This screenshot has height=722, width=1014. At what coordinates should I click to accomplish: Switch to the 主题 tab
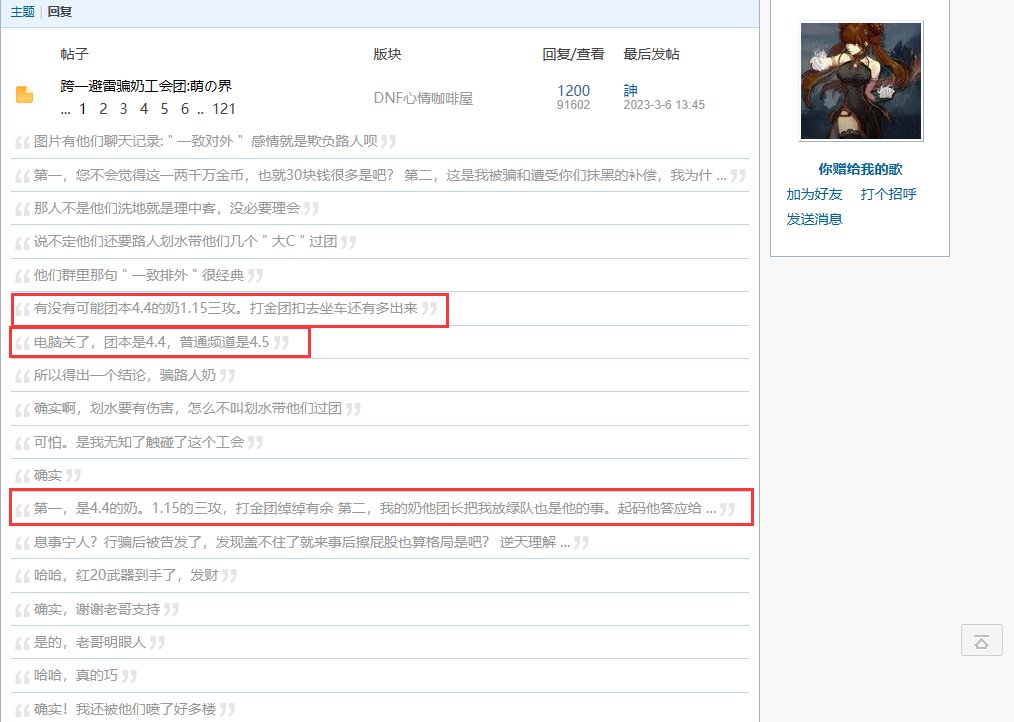pyautogui.click(x=22, y=12)
